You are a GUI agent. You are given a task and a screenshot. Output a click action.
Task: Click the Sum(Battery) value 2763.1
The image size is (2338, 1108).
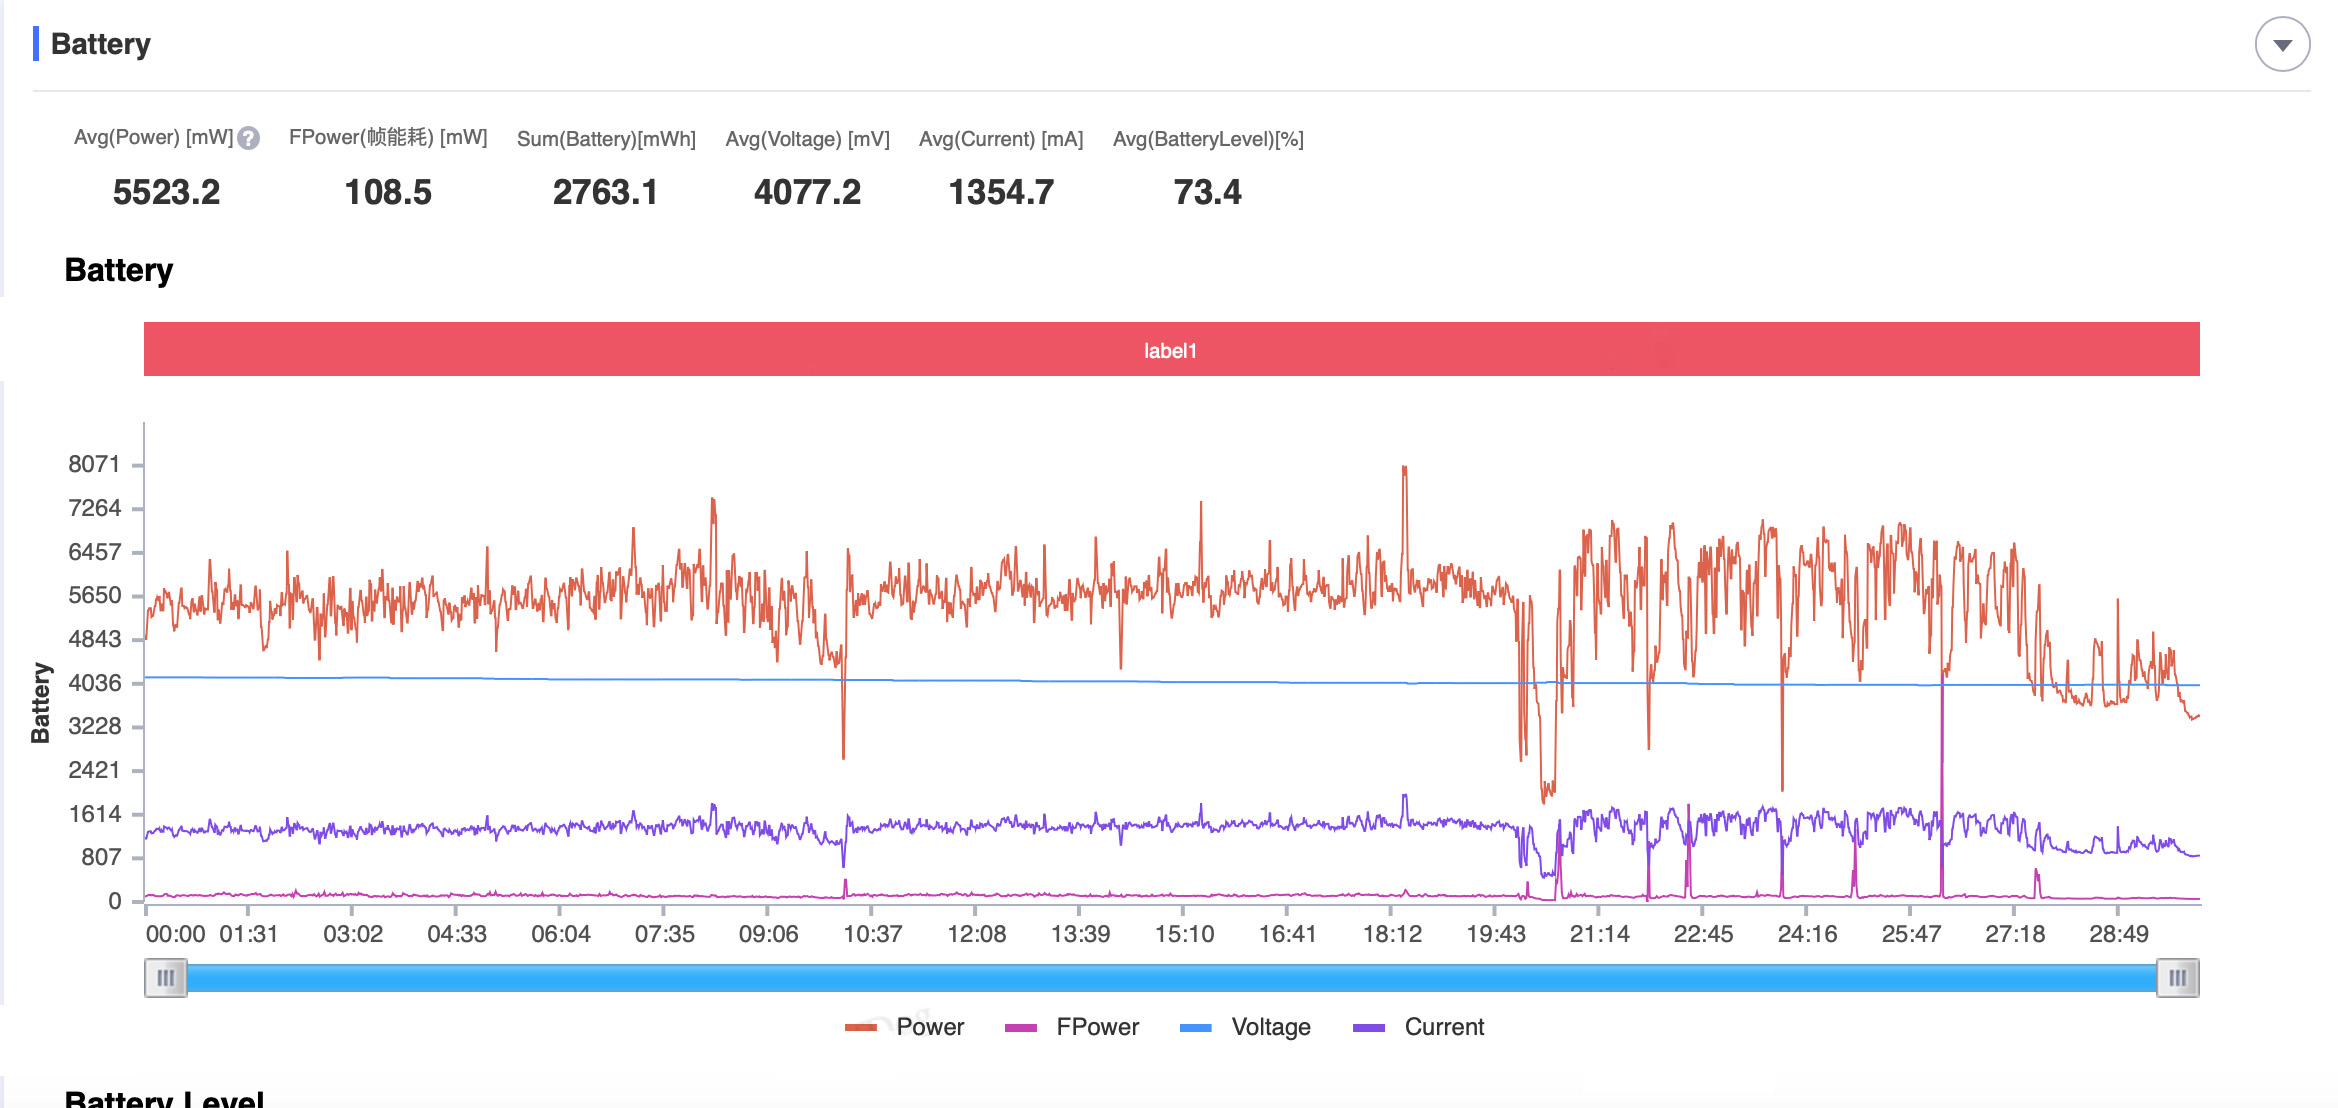tap(606, 192)
